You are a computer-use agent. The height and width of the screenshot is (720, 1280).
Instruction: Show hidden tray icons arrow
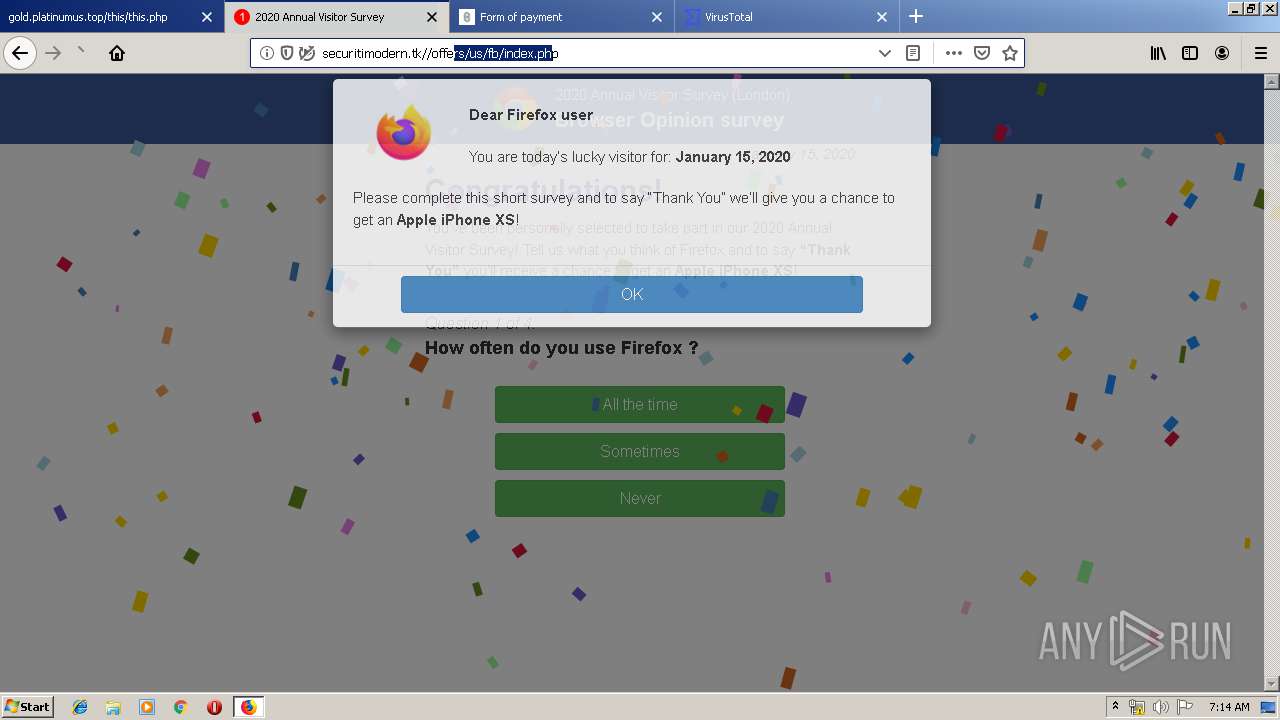tap(1115, 706)
